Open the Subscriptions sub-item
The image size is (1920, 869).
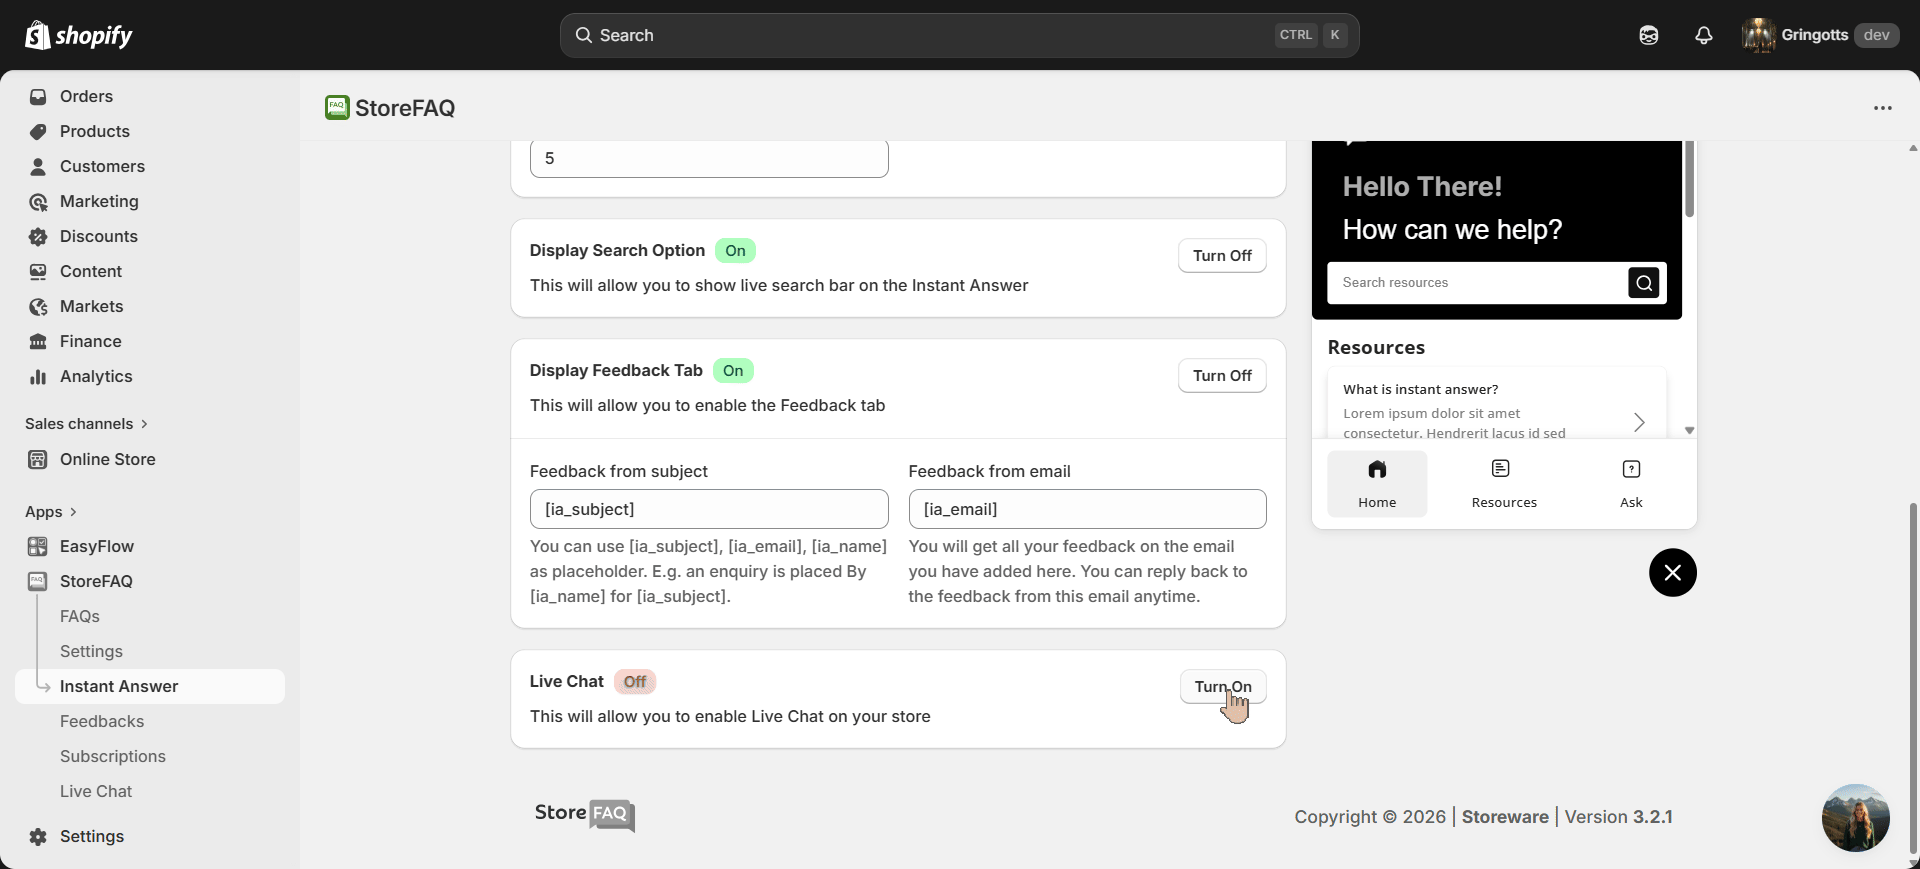pyautogui.click(x=113, y=756)
